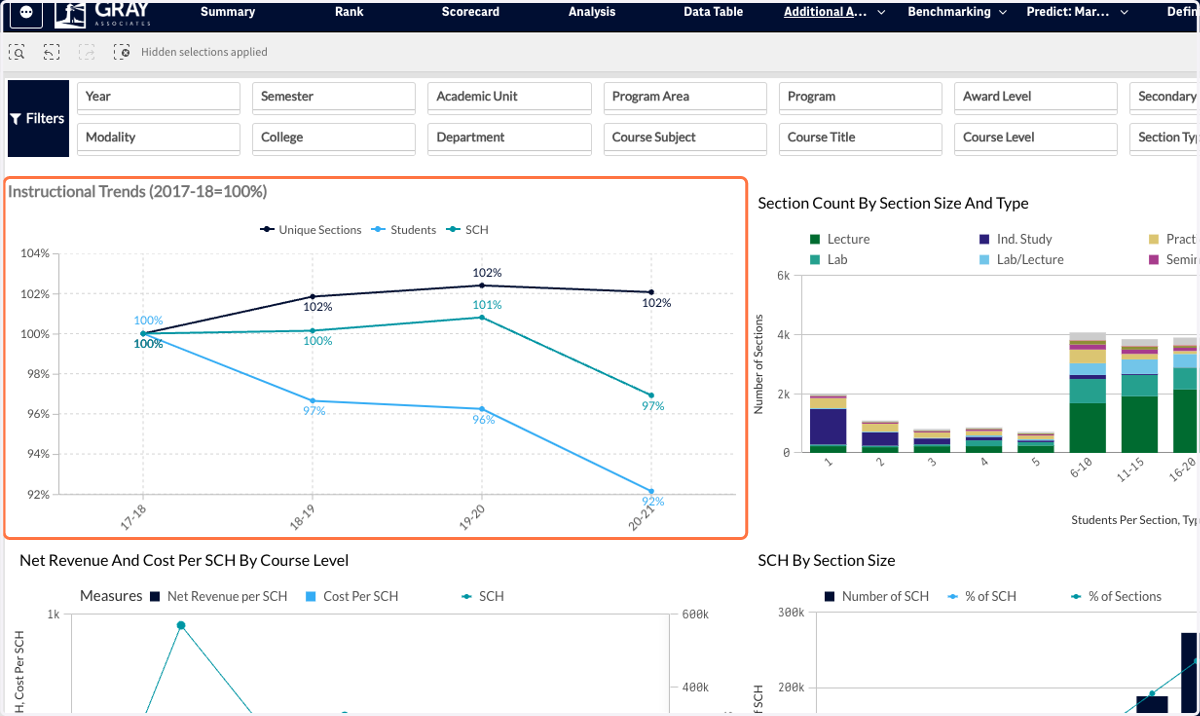Toggle Number of SCH legend item

point(876,596)
